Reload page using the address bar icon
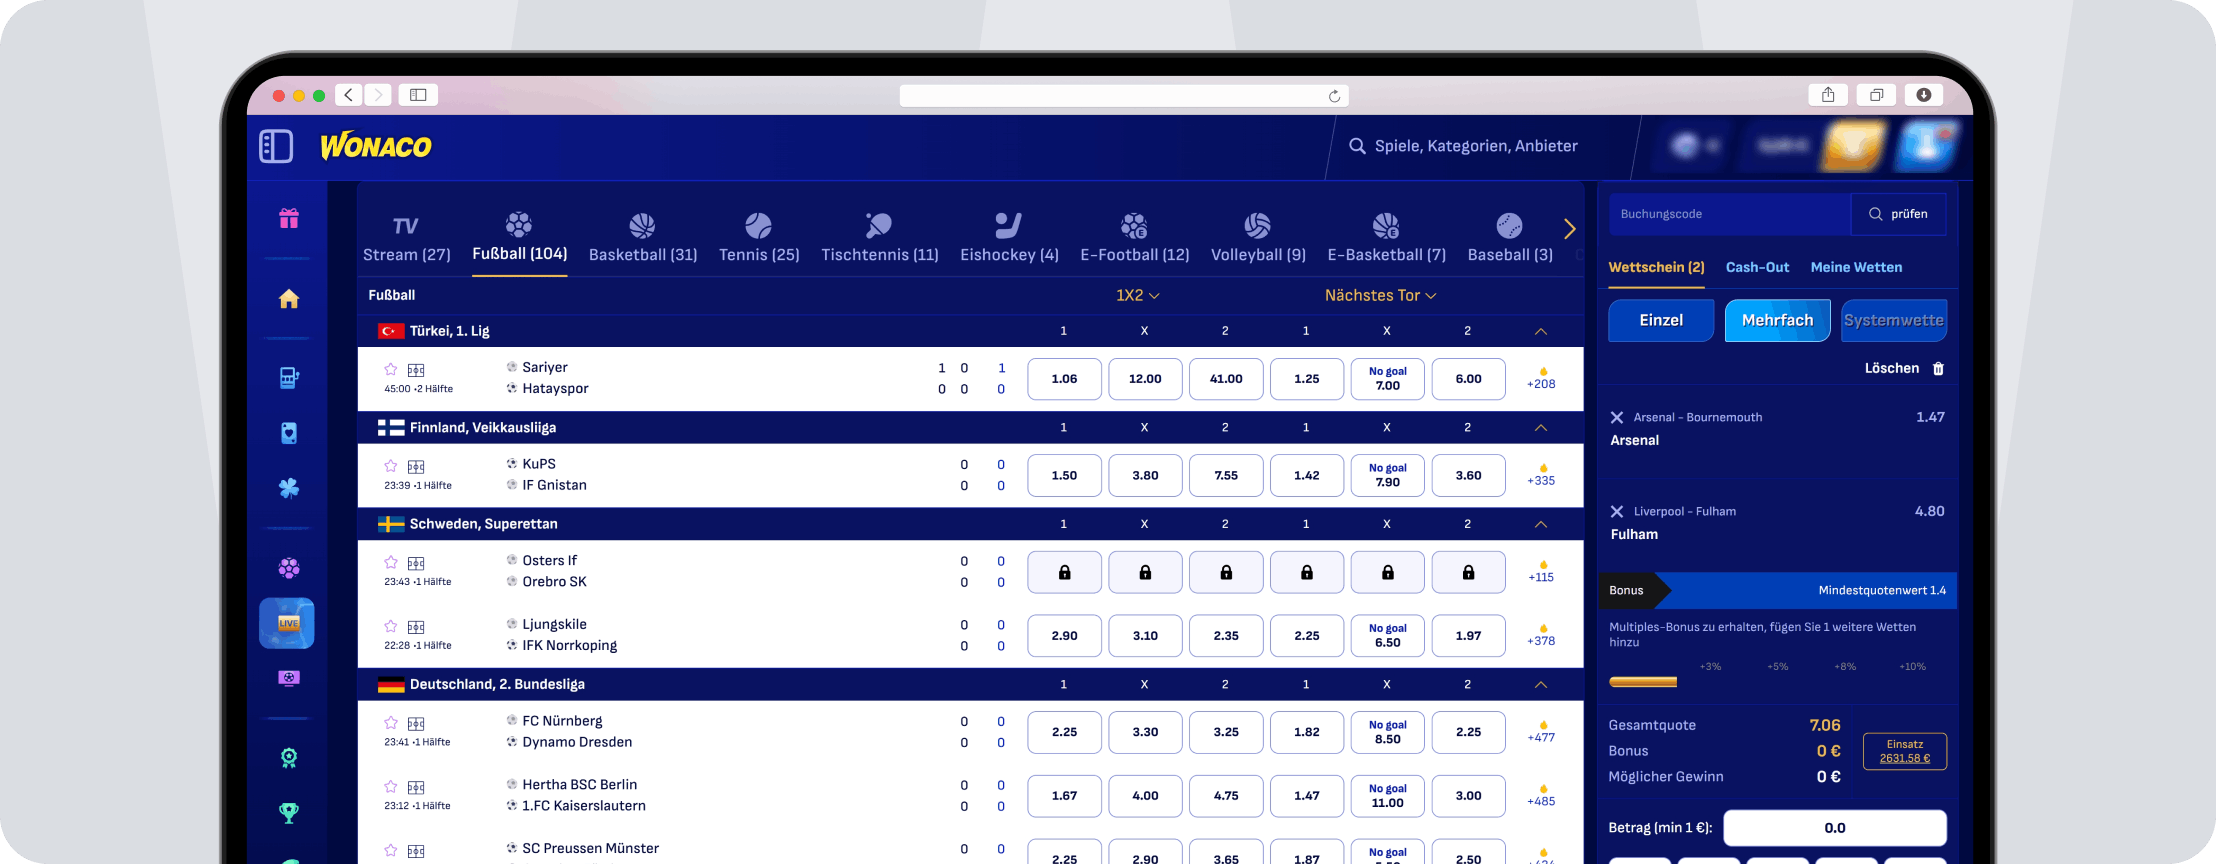2216x864 pixels. click(1334, 96)
